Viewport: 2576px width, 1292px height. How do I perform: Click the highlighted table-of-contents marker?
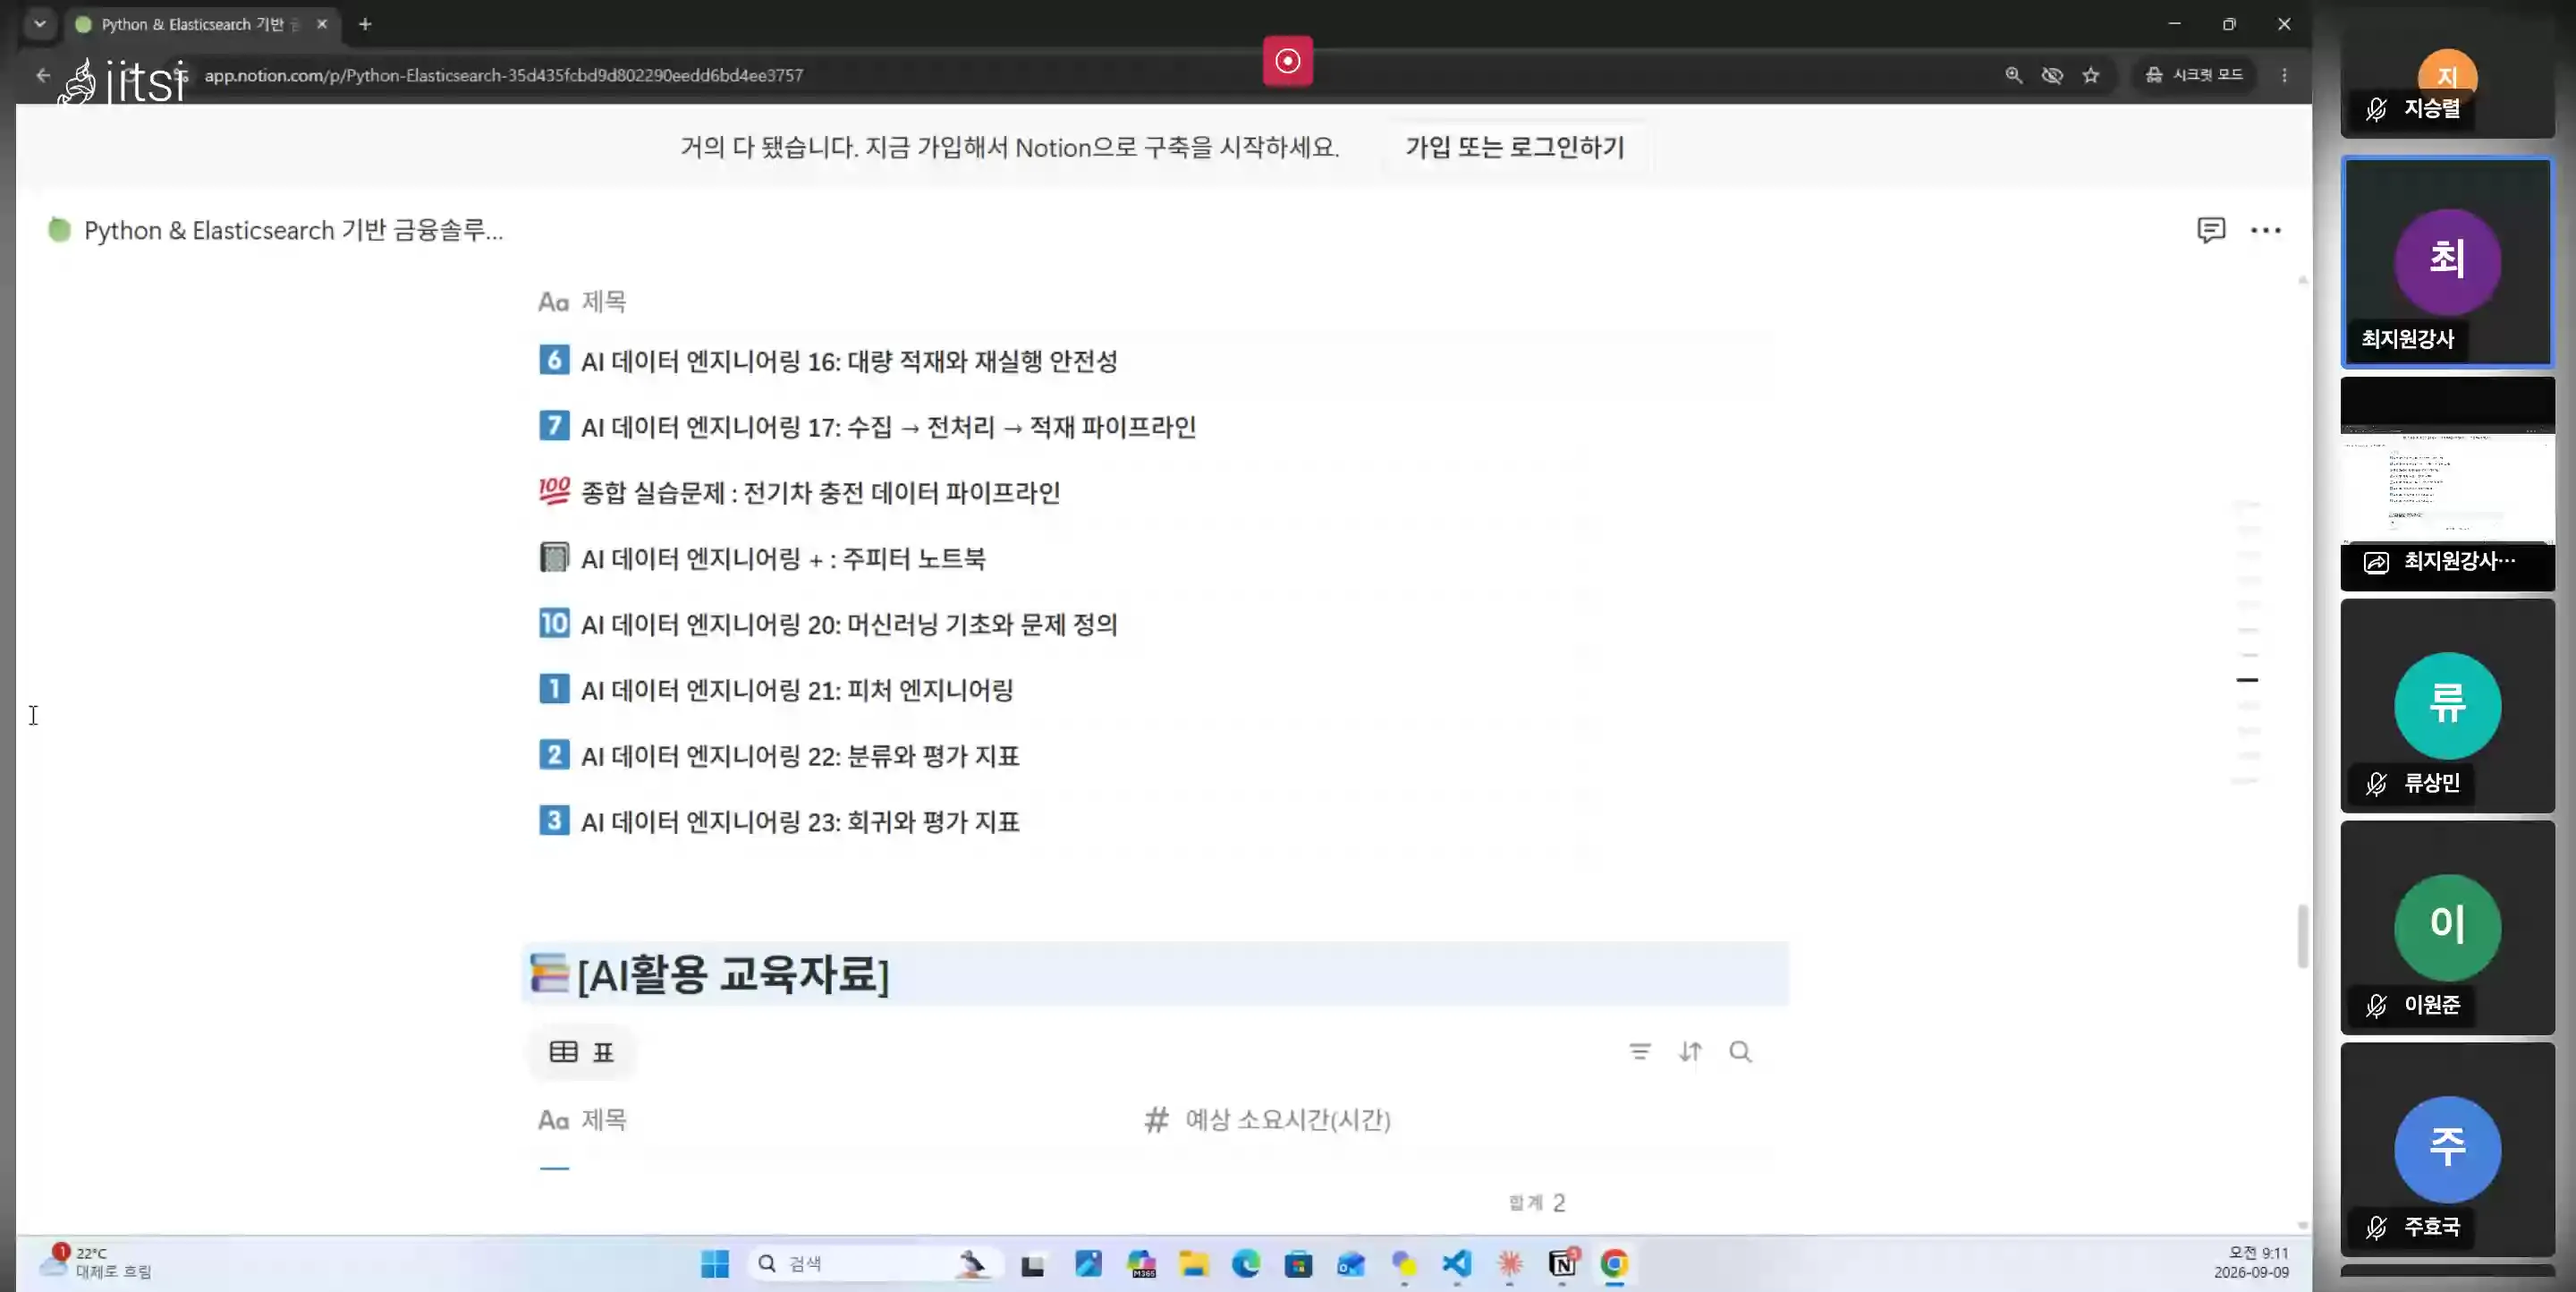pyautogui.click(x=2247, y=680)
